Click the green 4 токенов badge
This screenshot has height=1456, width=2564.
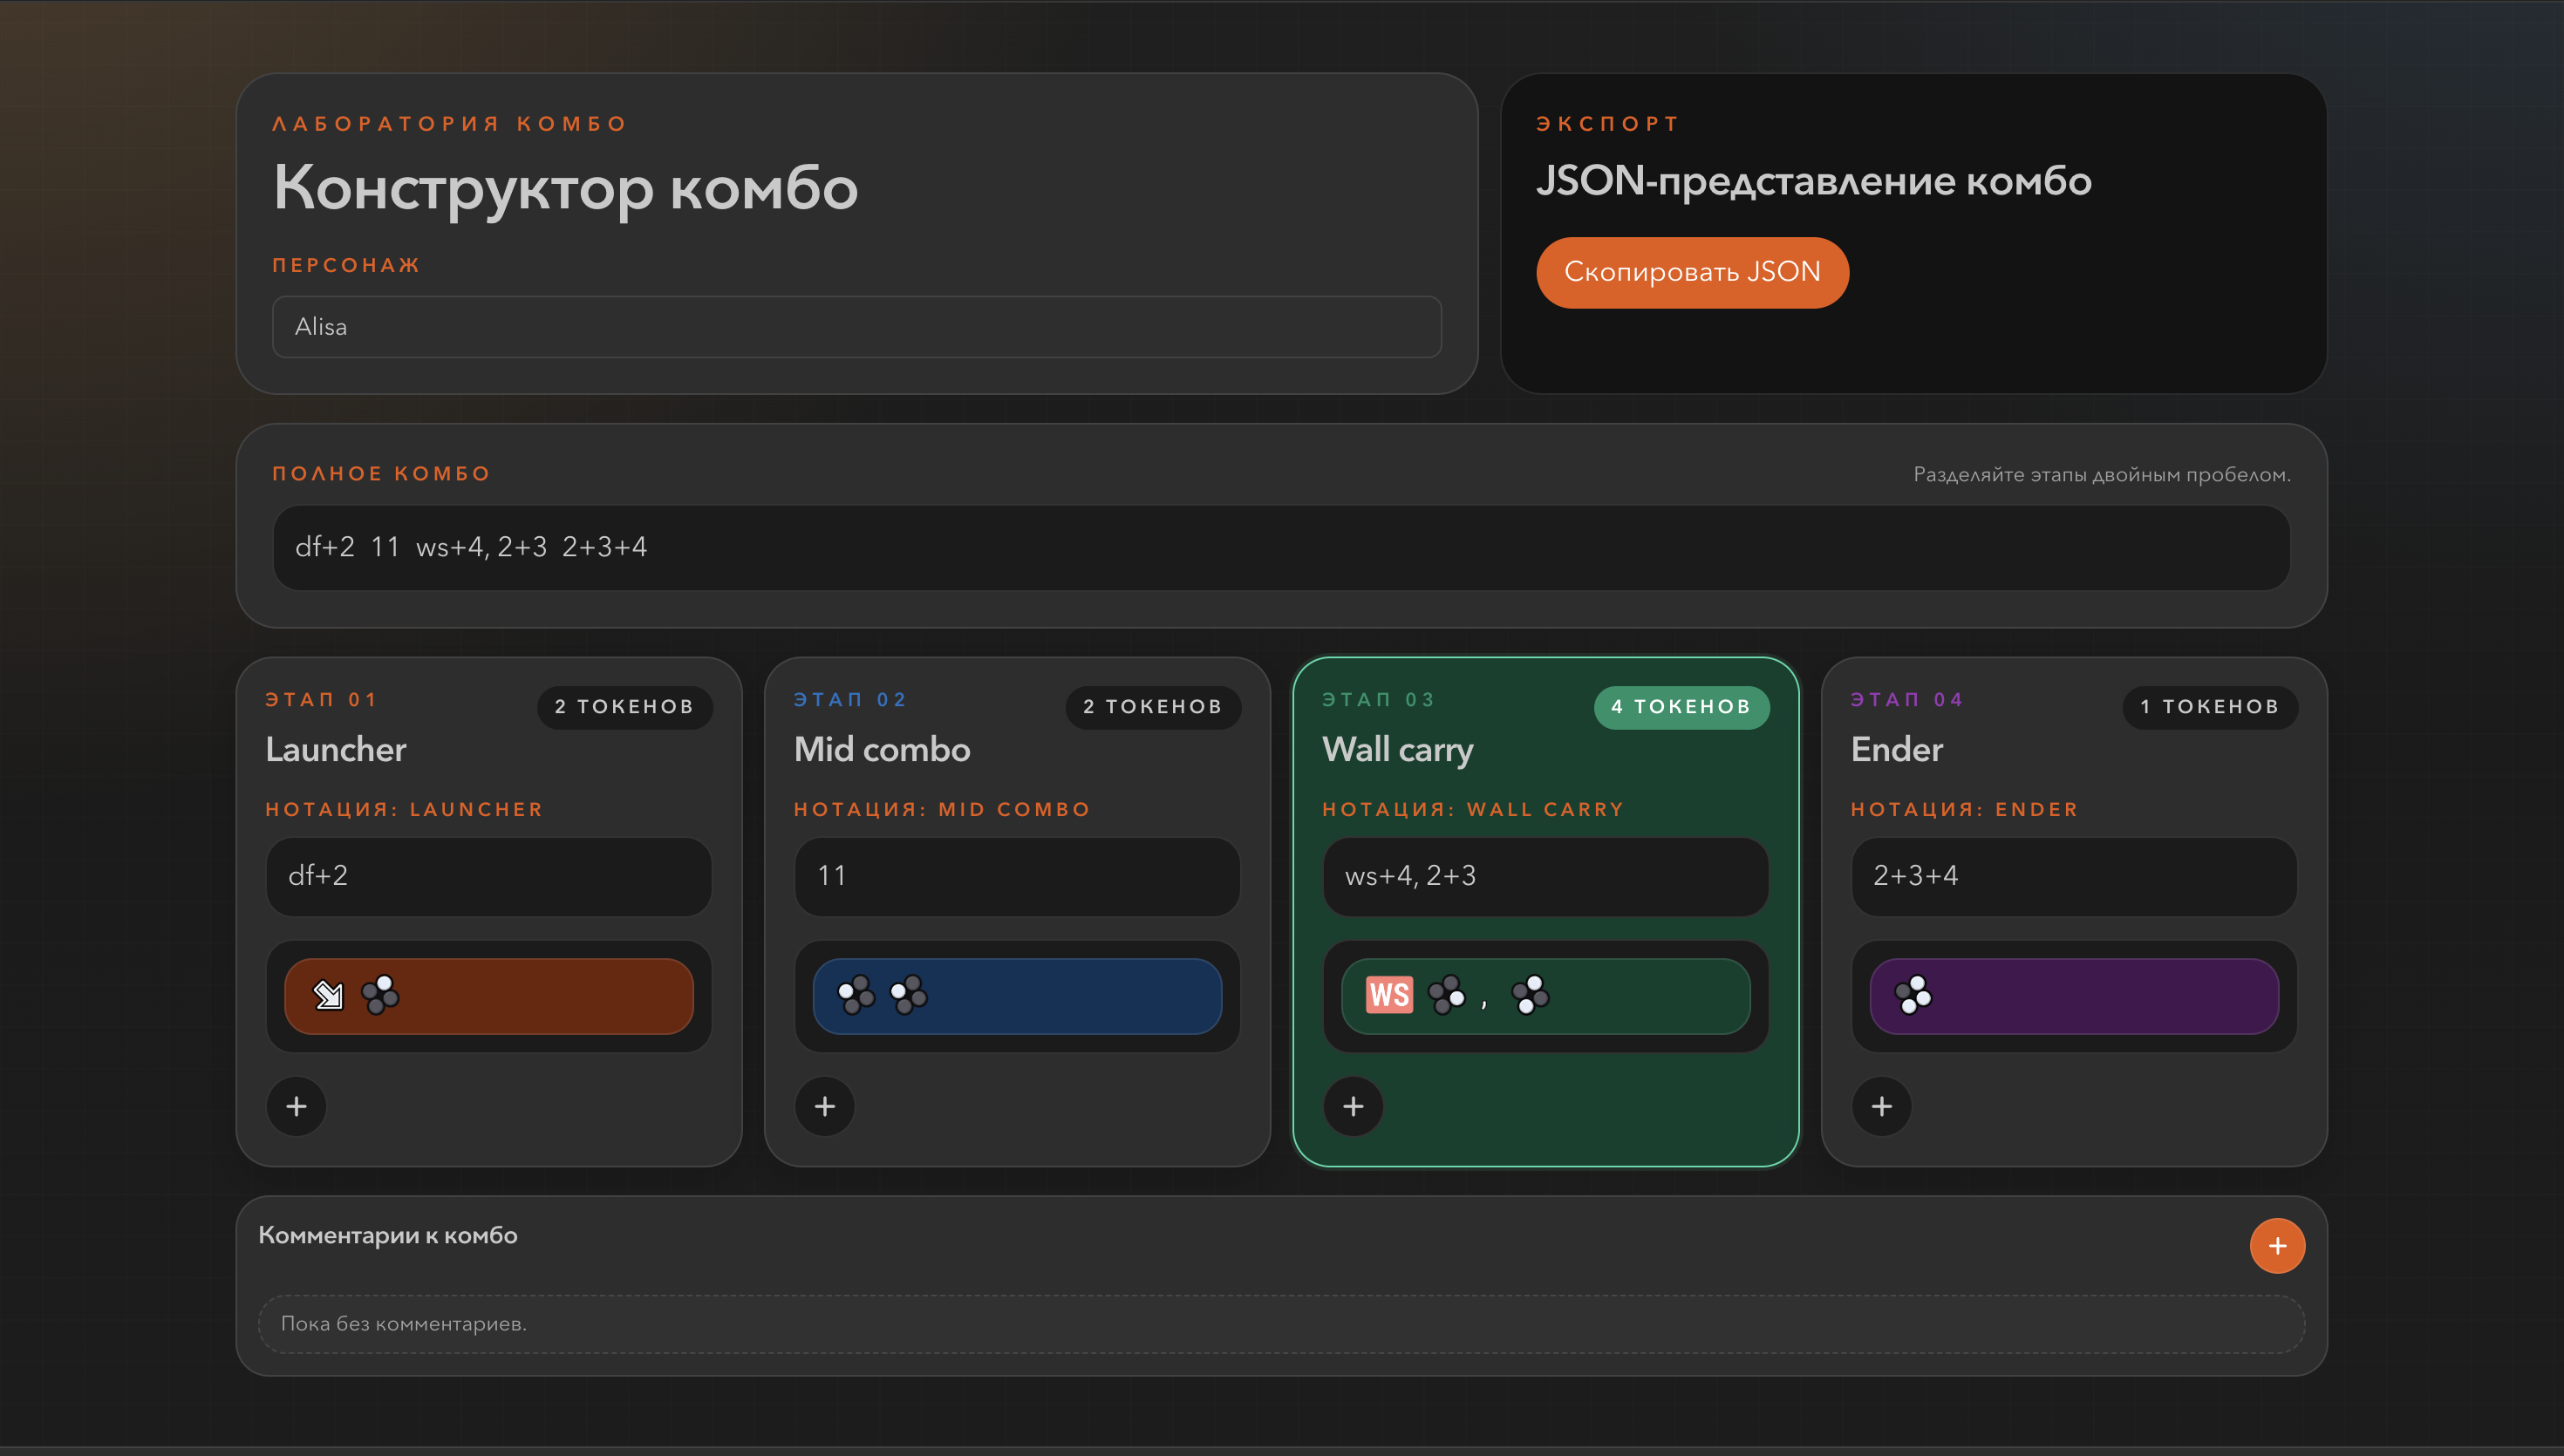1682,707
